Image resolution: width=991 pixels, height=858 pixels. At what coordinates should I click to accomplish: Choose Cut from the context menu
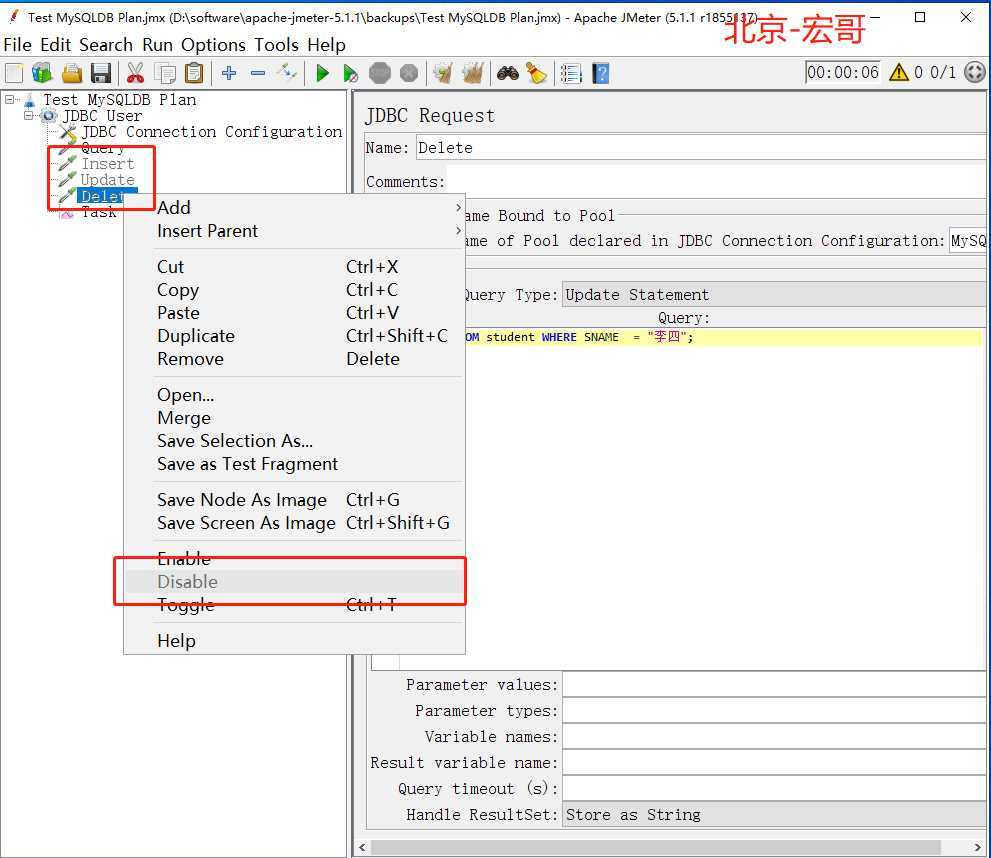295,267
